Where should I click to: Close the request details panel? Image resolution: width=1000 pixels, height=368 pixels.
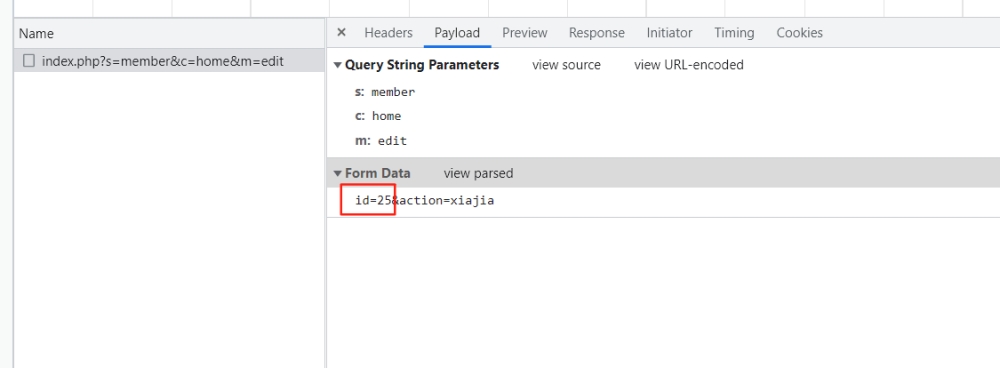(x=341, y=33)
